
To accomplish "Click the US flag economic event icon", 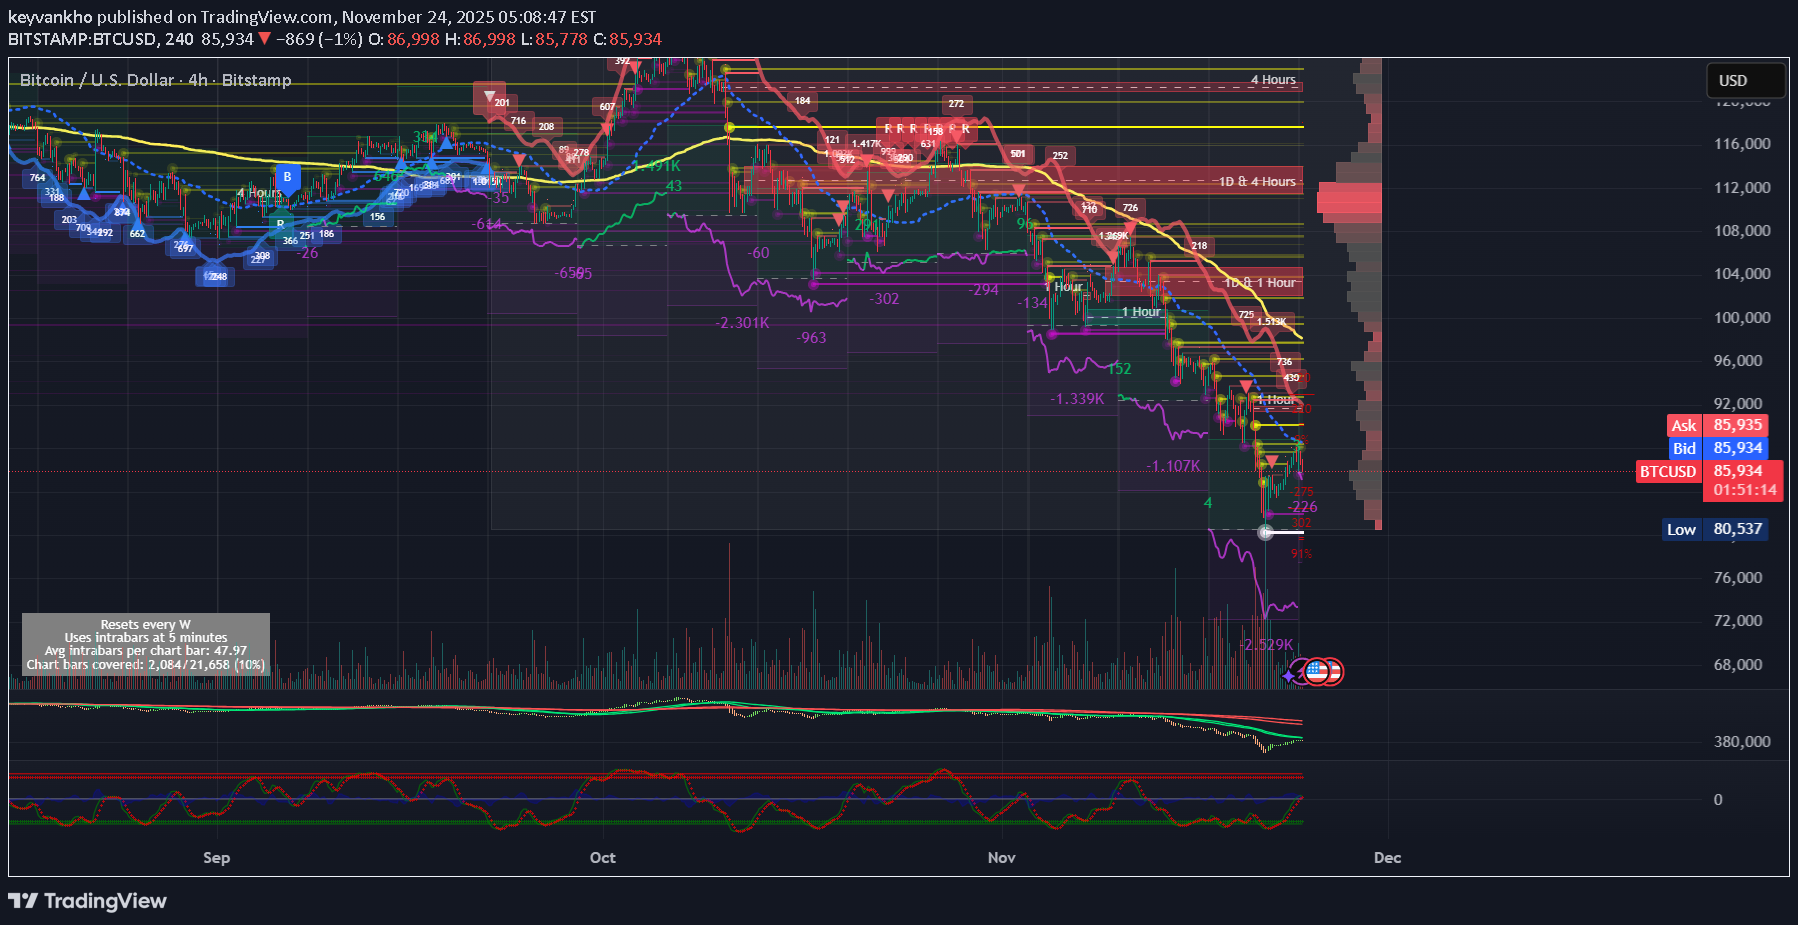I will click(1318, 672).
